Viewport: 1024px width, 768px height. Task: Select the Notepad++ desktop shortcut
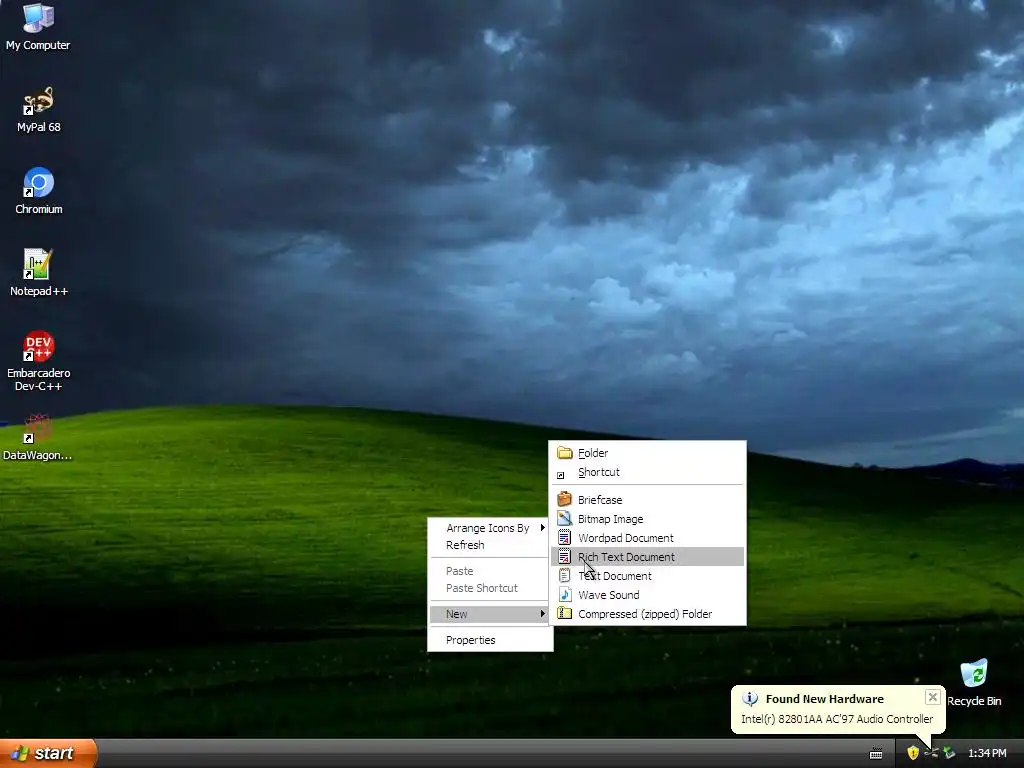pos(38,272)
